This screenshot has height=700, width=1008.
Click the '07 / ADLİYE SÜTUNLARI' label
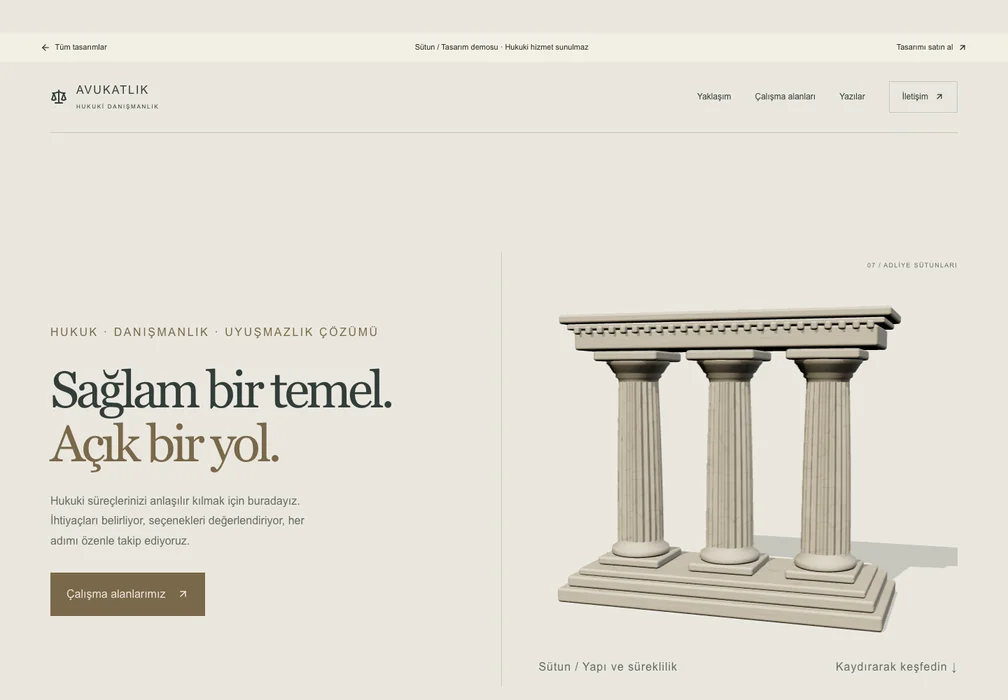[x=912, y=265]
